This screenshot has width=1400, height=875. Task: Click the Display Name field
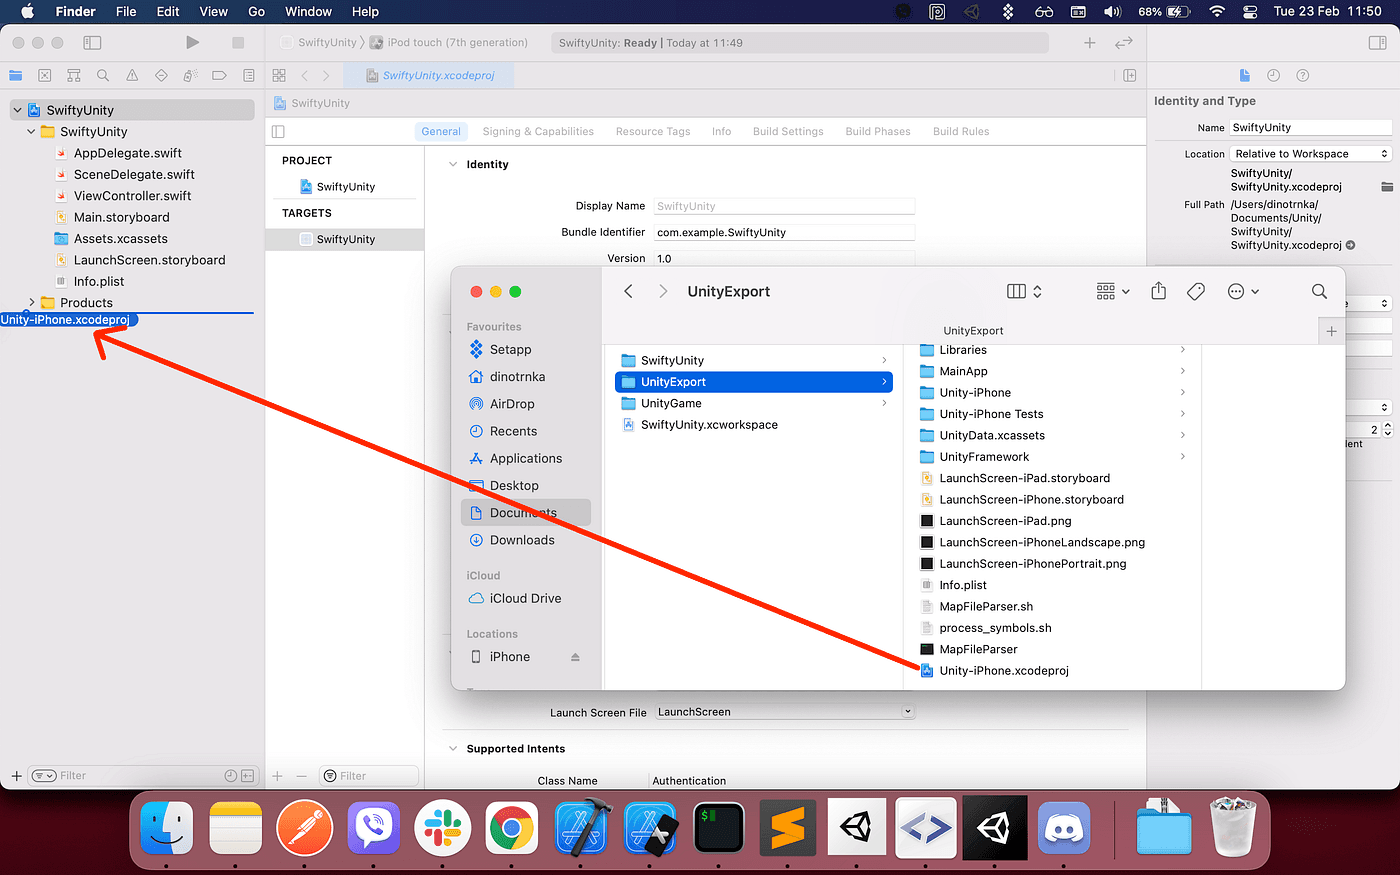click(x=785, y=206)
